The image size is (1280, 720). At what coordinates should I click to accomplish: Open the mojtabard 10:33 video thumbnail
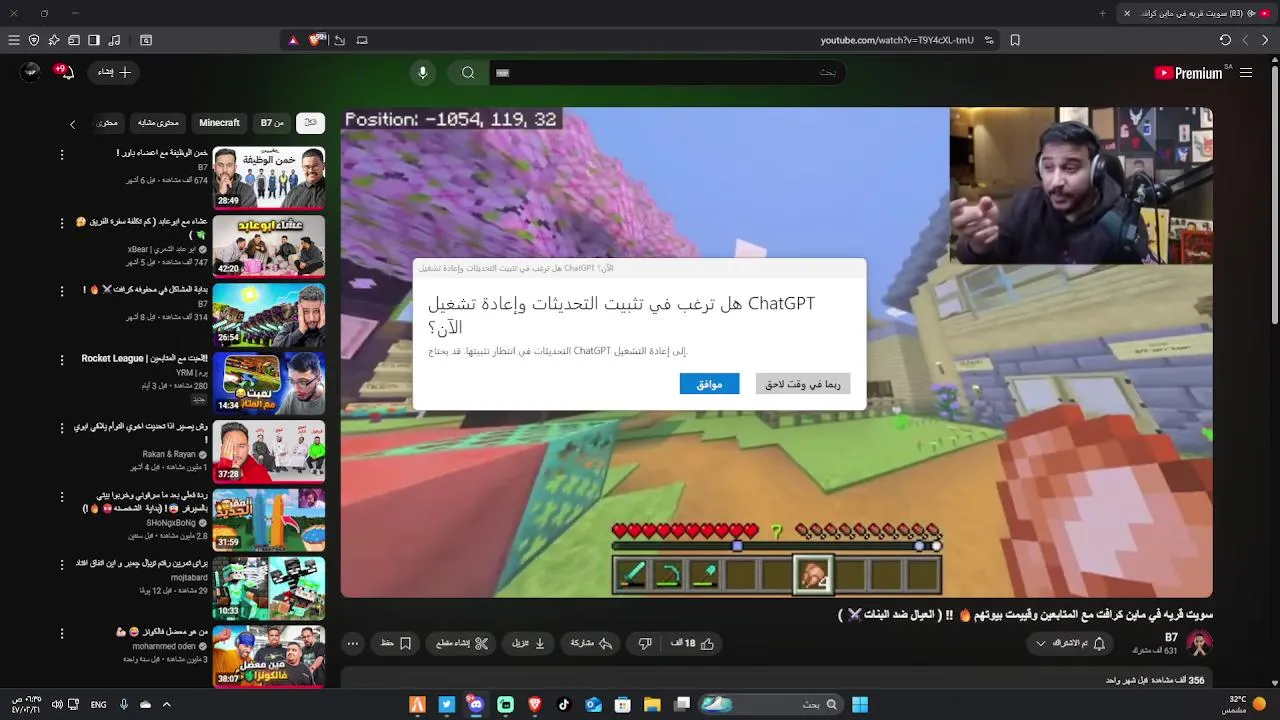(269, 588)
